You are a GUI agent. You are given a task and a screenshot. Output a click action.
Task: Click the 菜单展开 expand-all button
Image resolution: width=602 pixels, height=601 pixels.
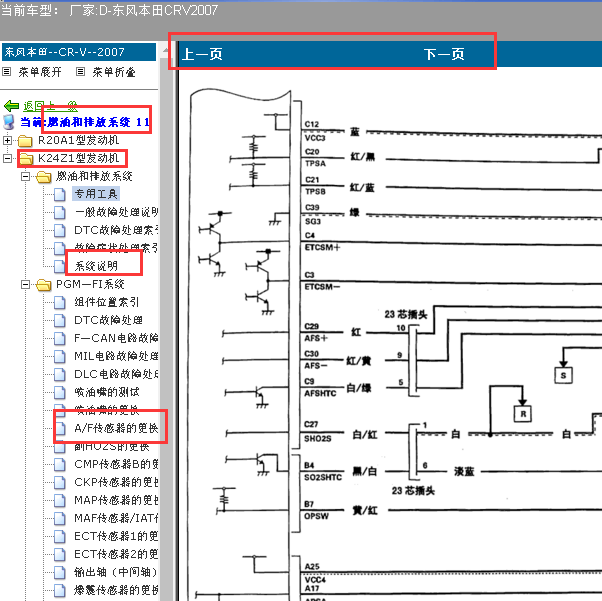[x=40, y=72]
